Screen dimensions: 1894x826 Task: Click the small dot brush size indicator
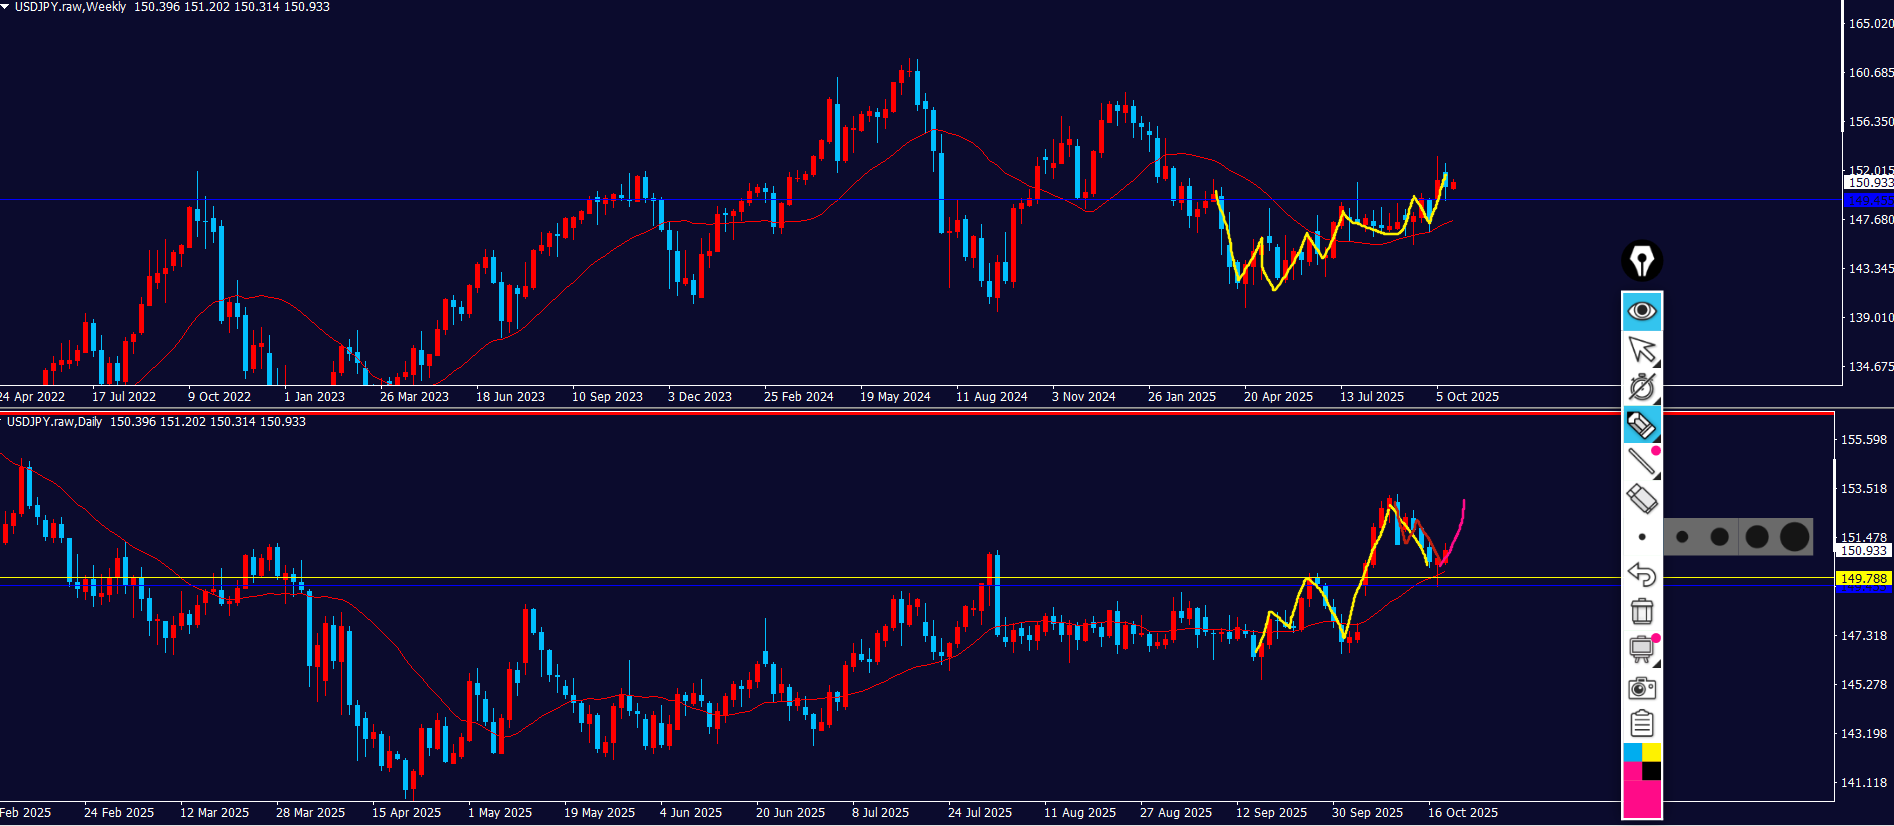pyautogui.click(x=1641, y=537)
